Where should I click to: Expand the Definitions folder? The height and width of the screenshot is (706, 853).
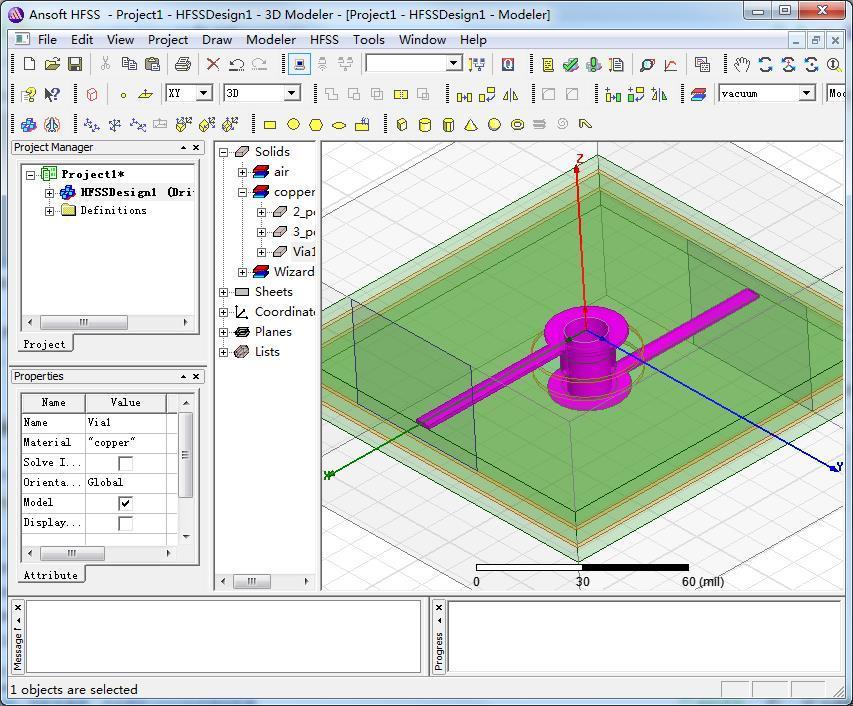pos(50,211)
